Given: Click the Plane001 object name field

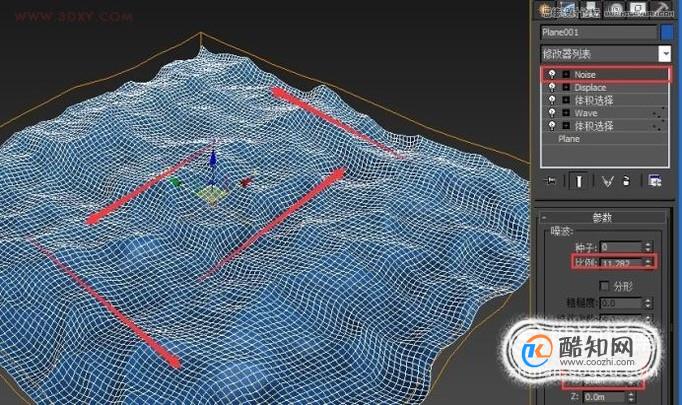Looking at the screenshot, I should pyautogui.click(x=598, y=33).
